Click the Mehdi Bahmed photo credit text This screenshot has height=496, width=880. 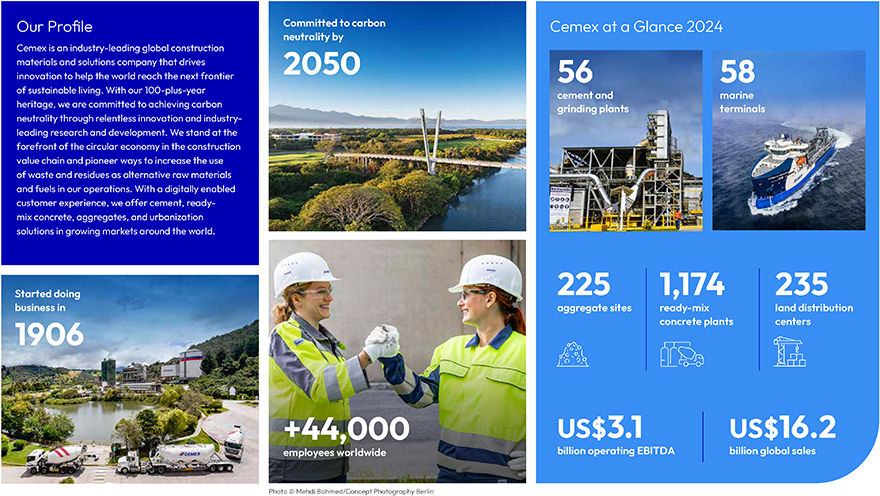[x=349, y=490]
